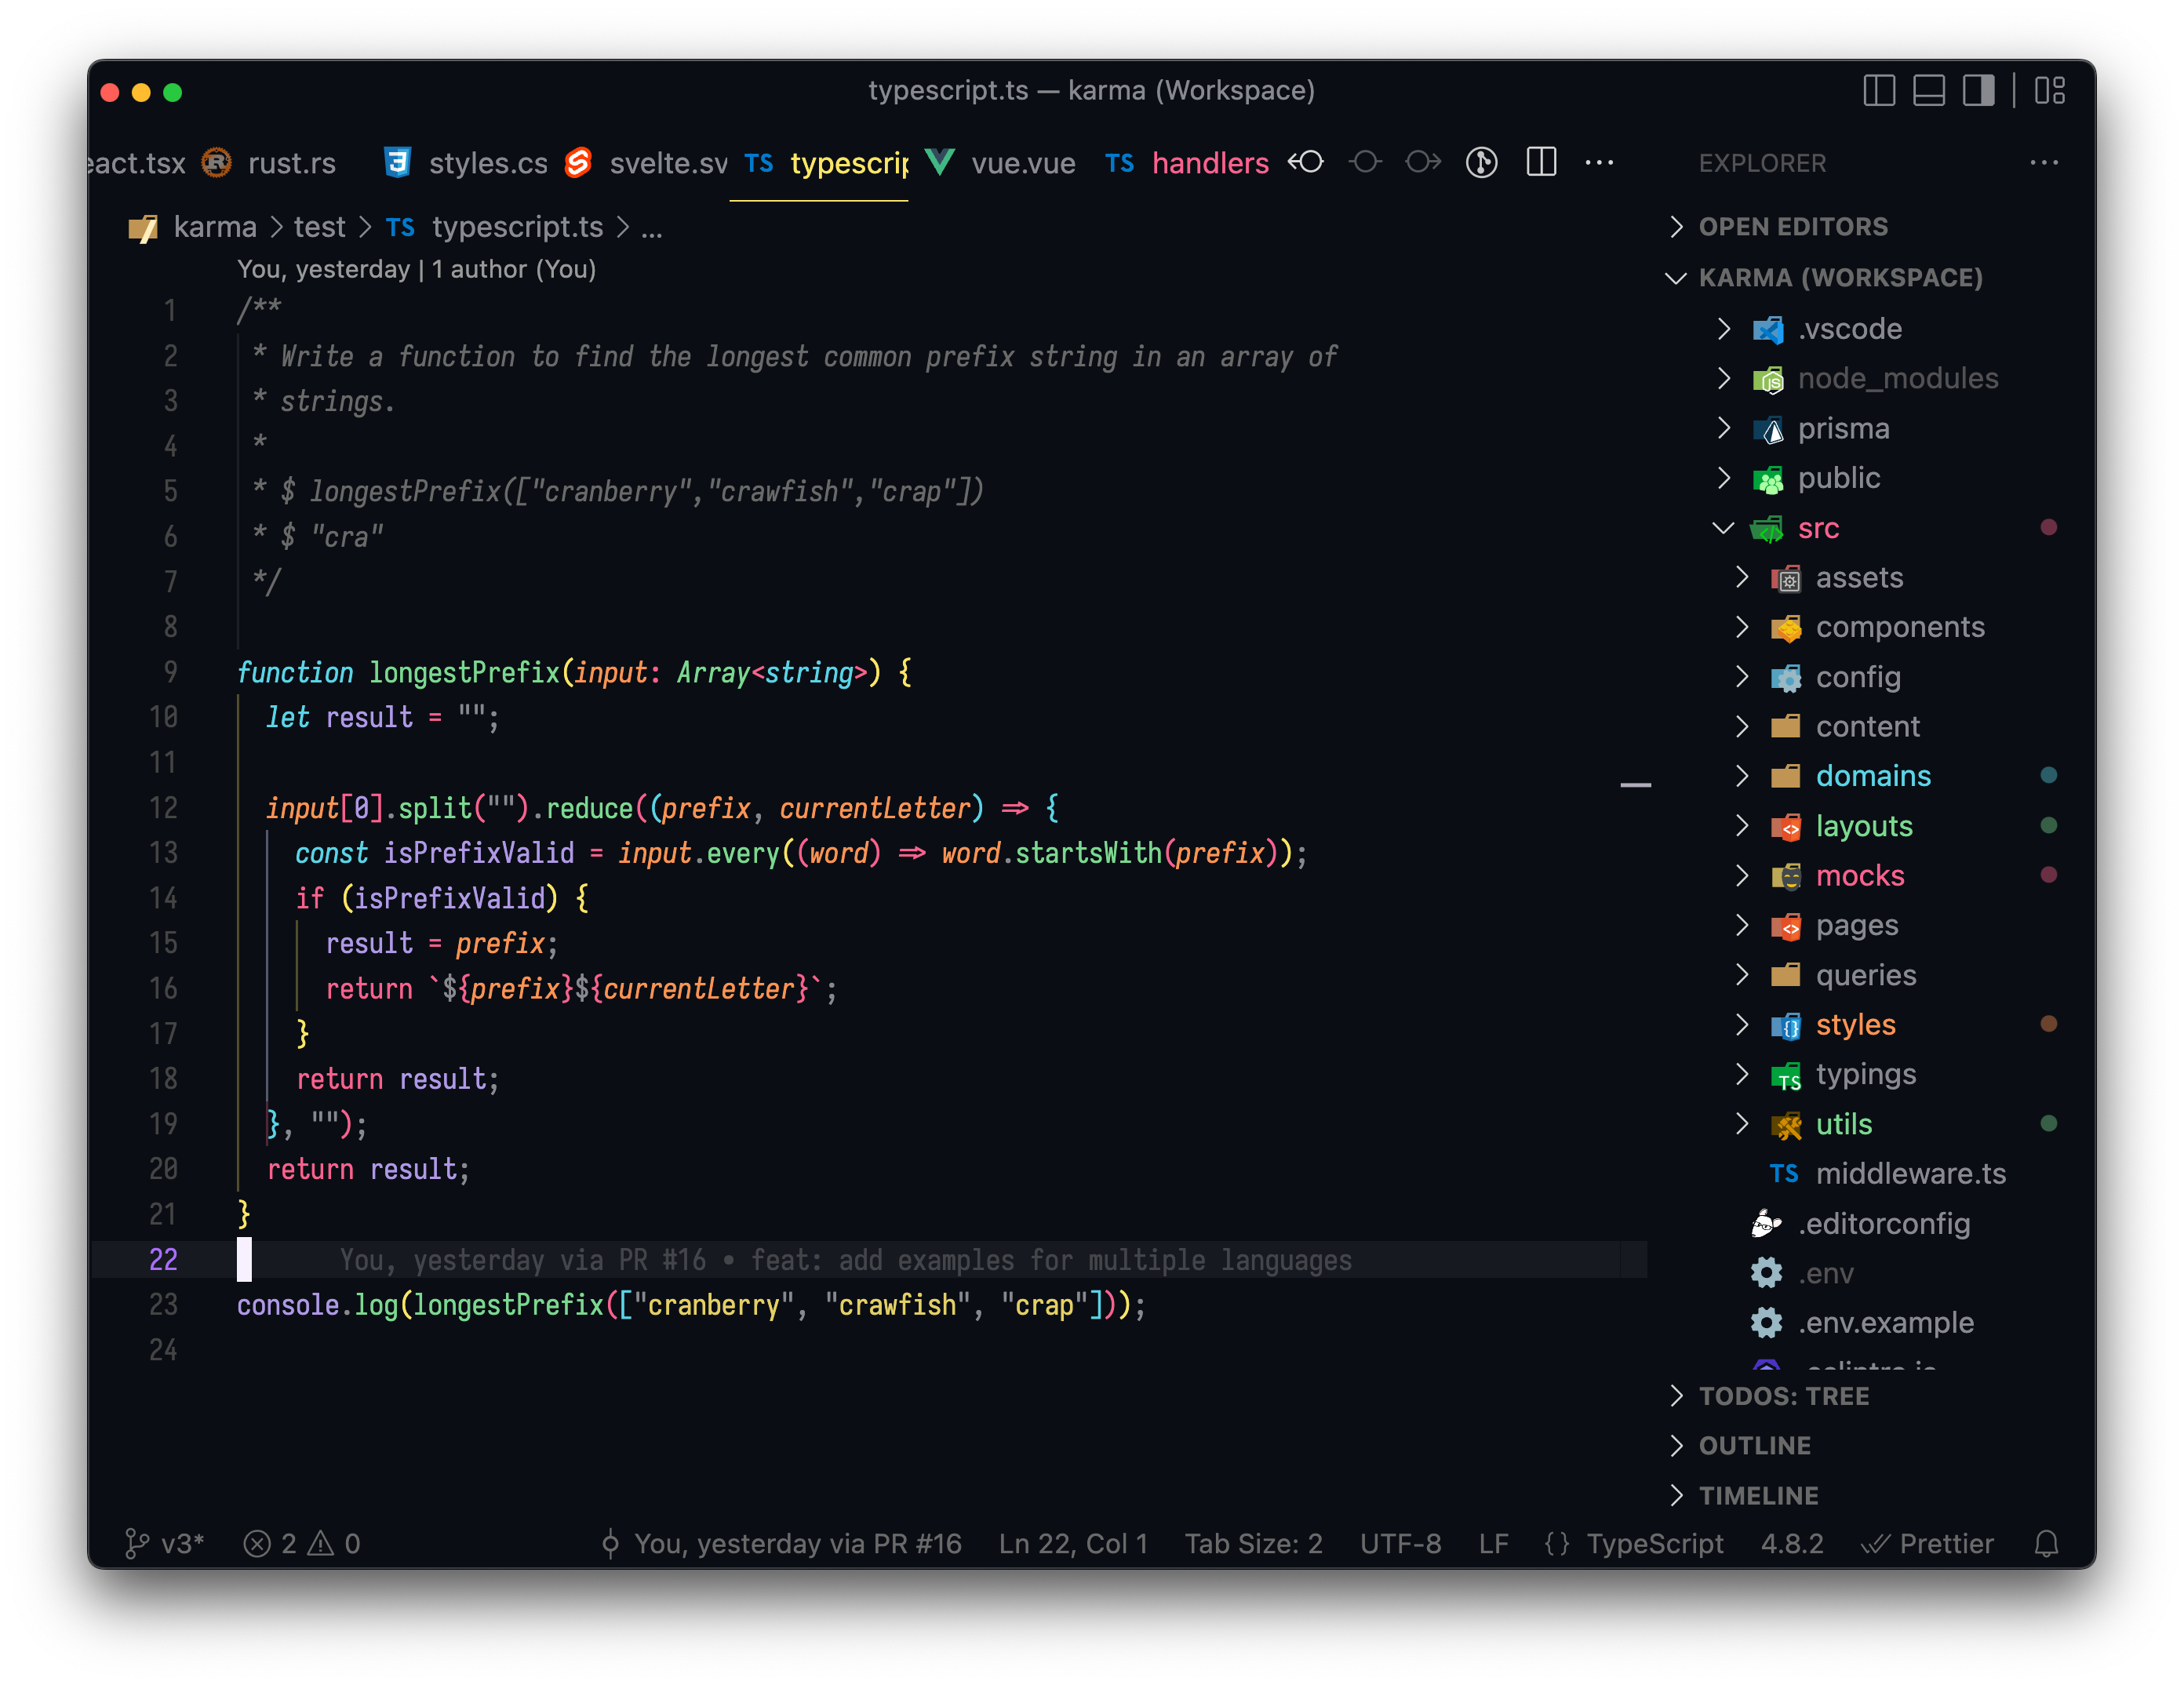Click the git graph icon near the tabs

[x=1481, y=162]
